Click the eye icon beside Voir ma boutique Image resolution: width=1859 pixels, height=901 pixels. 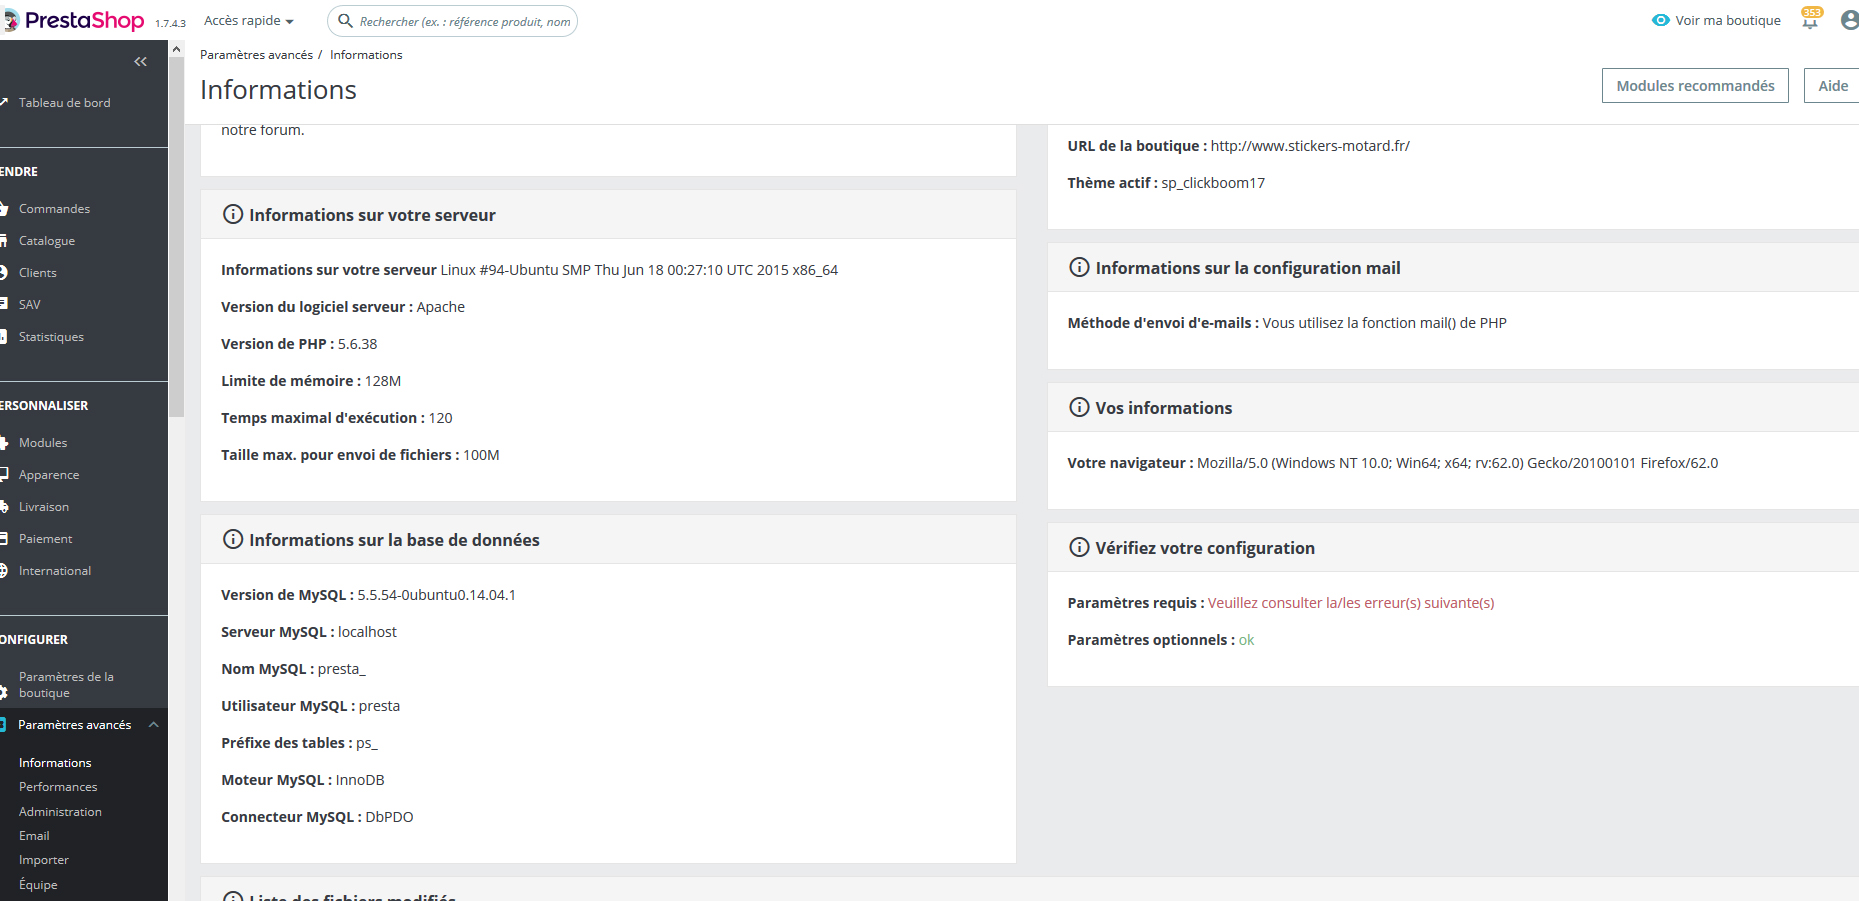tap(1661, 20)
